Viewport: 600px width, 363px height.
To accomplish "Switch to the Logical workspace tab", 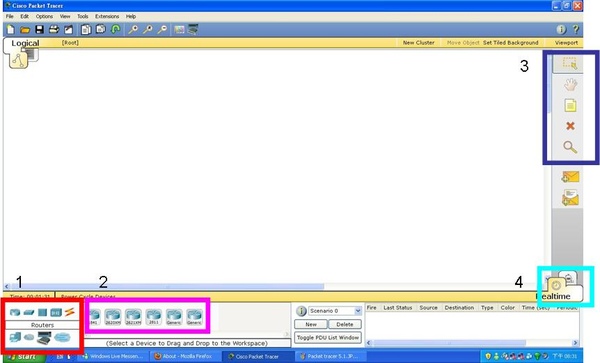I will click(25, 43).
